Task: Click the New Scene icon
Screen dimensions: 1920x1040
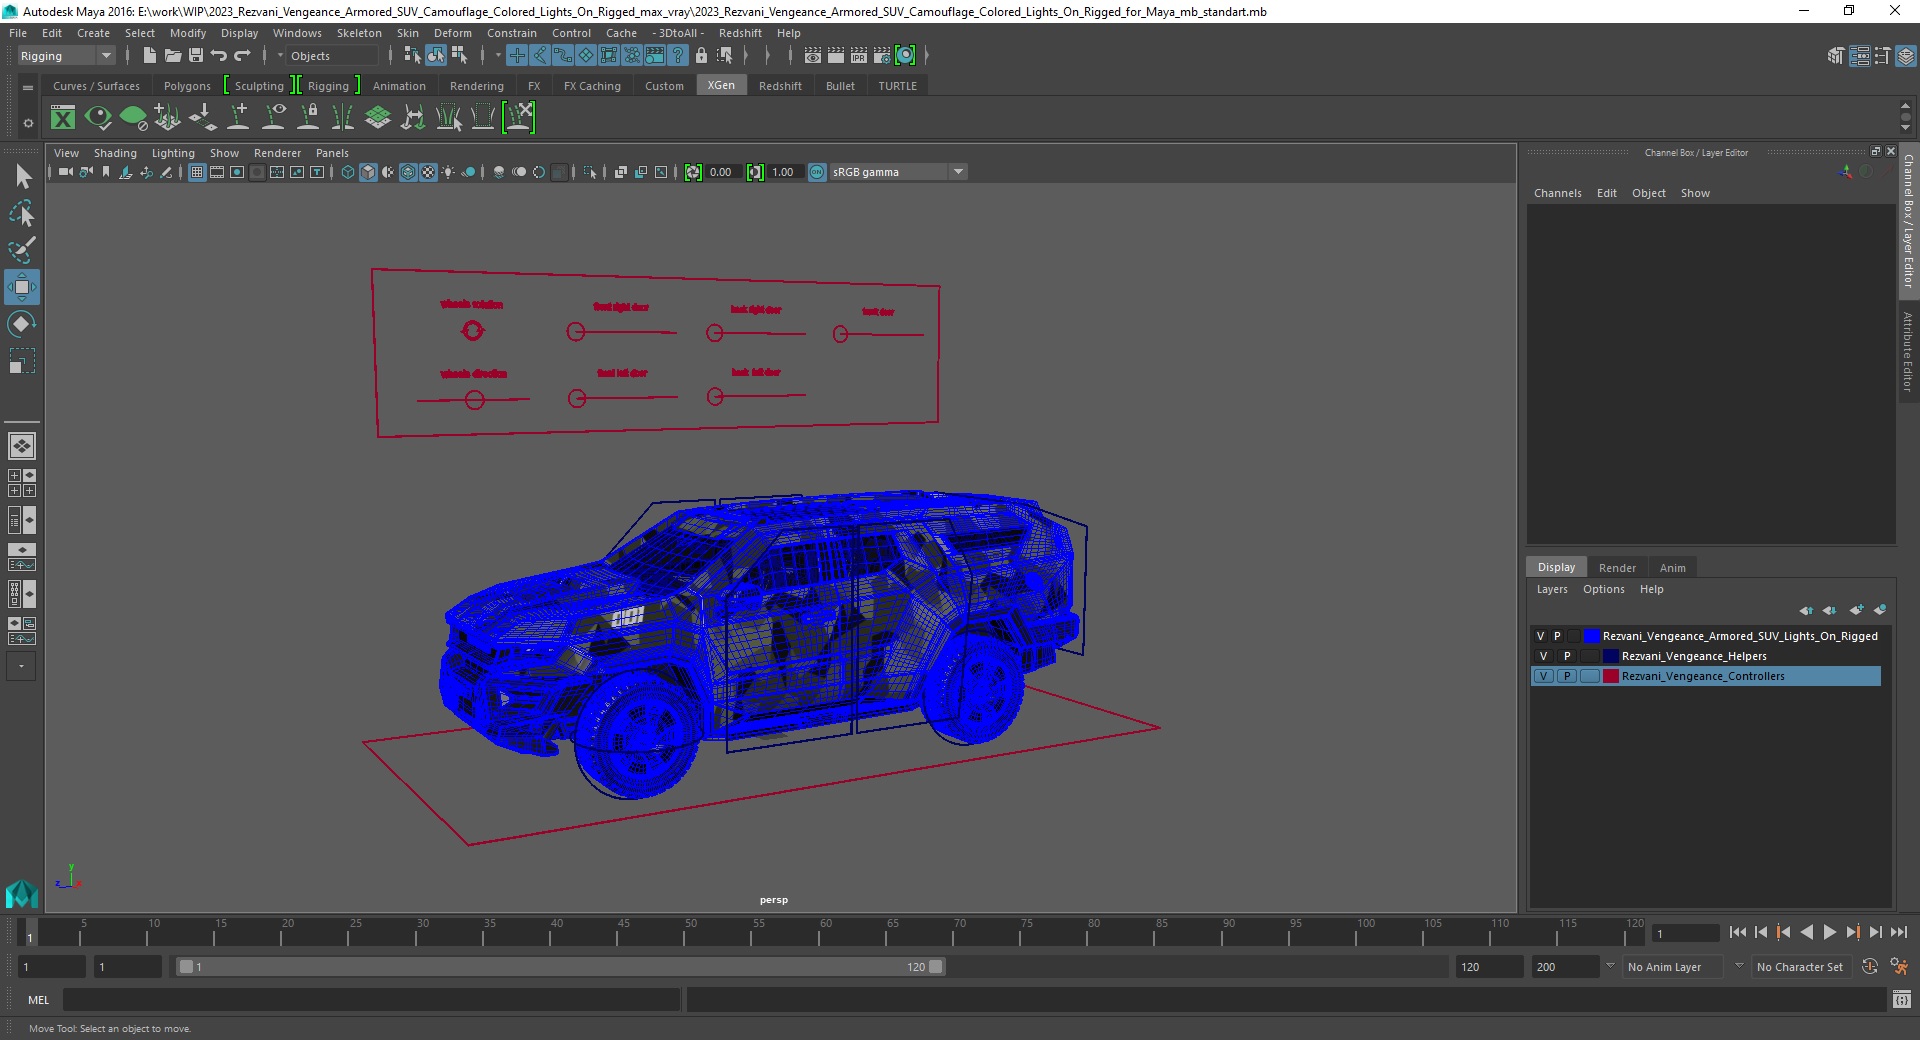Action: coord(149,56)
